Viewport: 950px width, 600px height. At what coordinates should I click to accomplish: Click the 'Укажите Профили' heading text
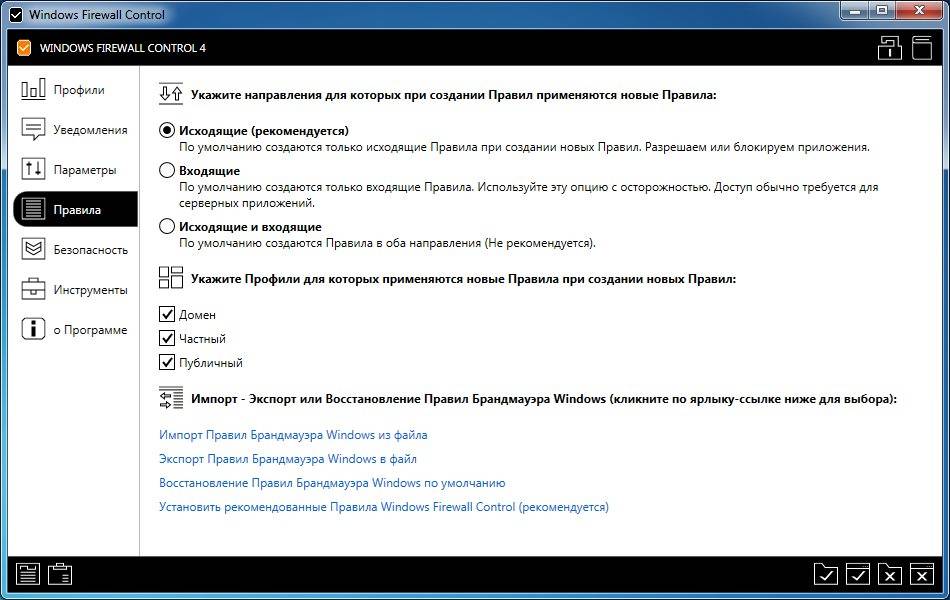tap(463, 279)
